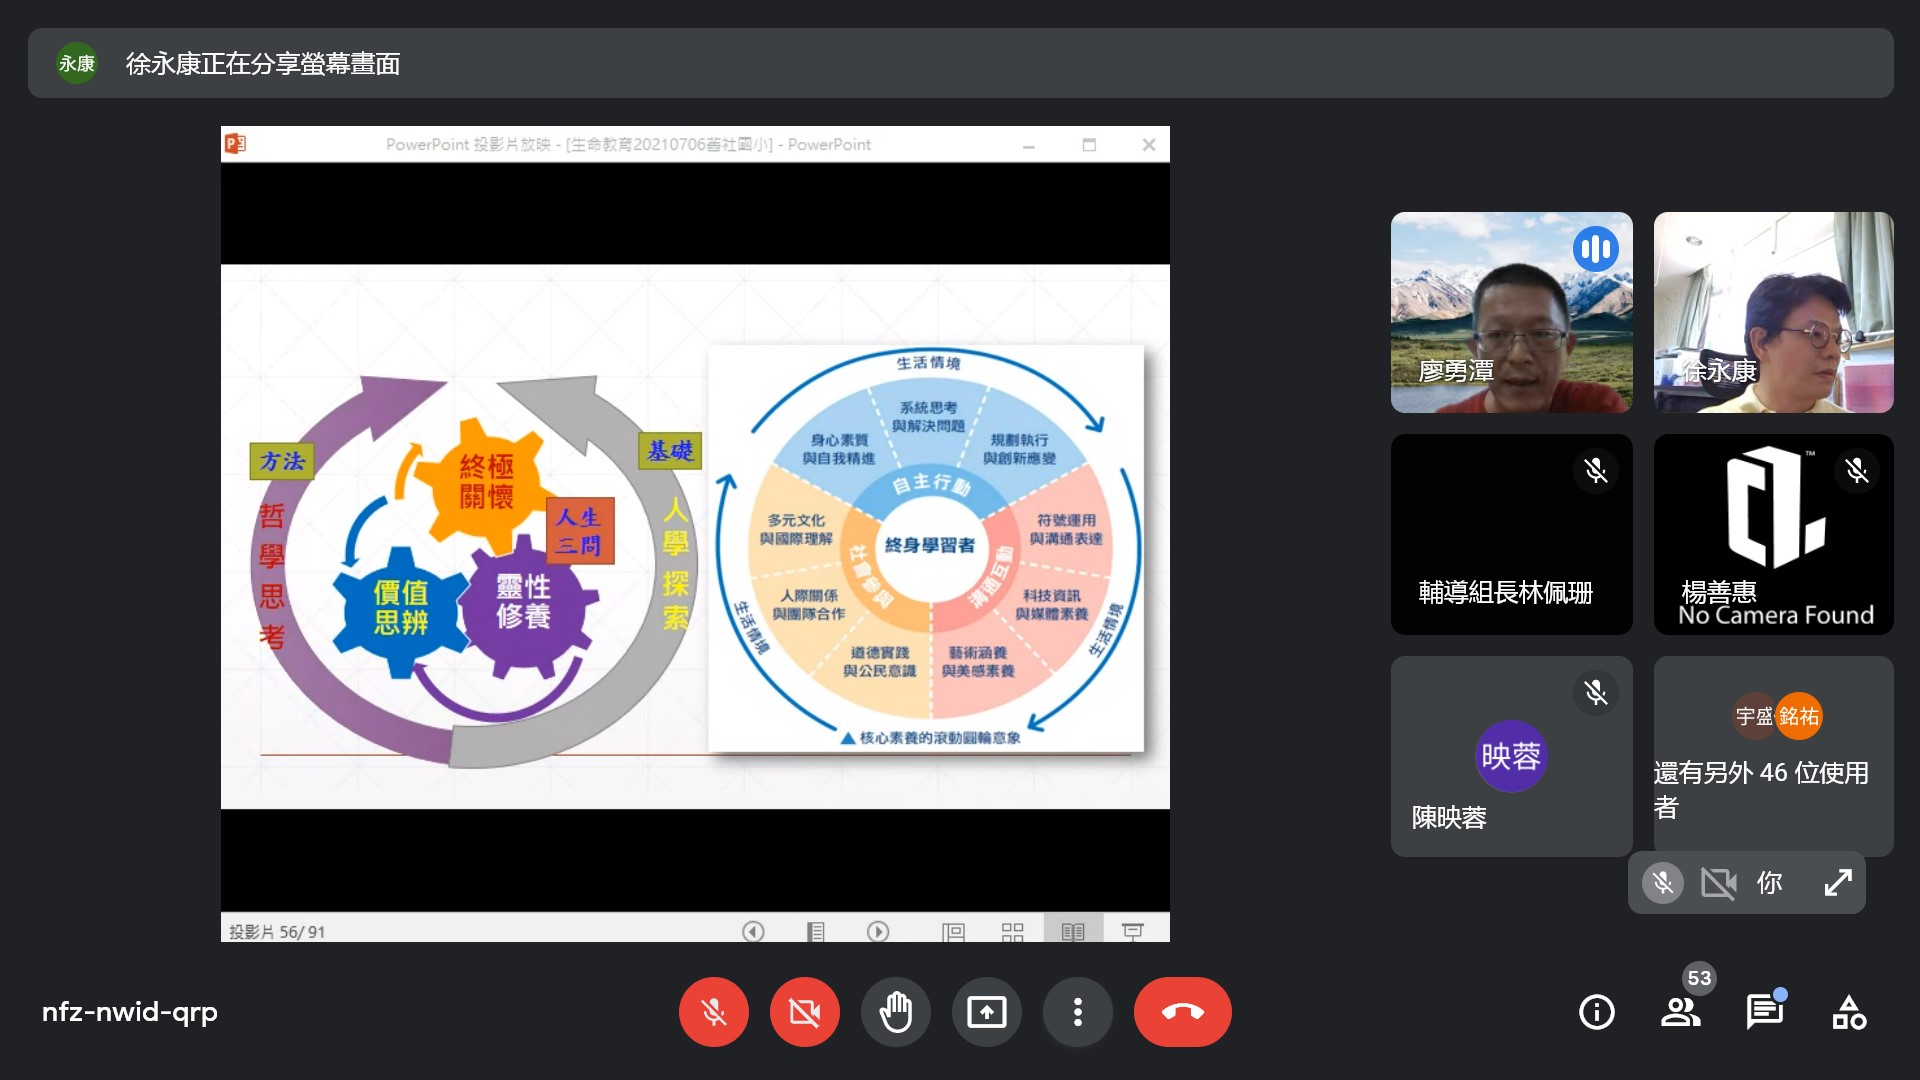Viewport: 1920px width, 1080px height.
Task: Open the present now share-screen option
Action: click(x=986, y=1012)
